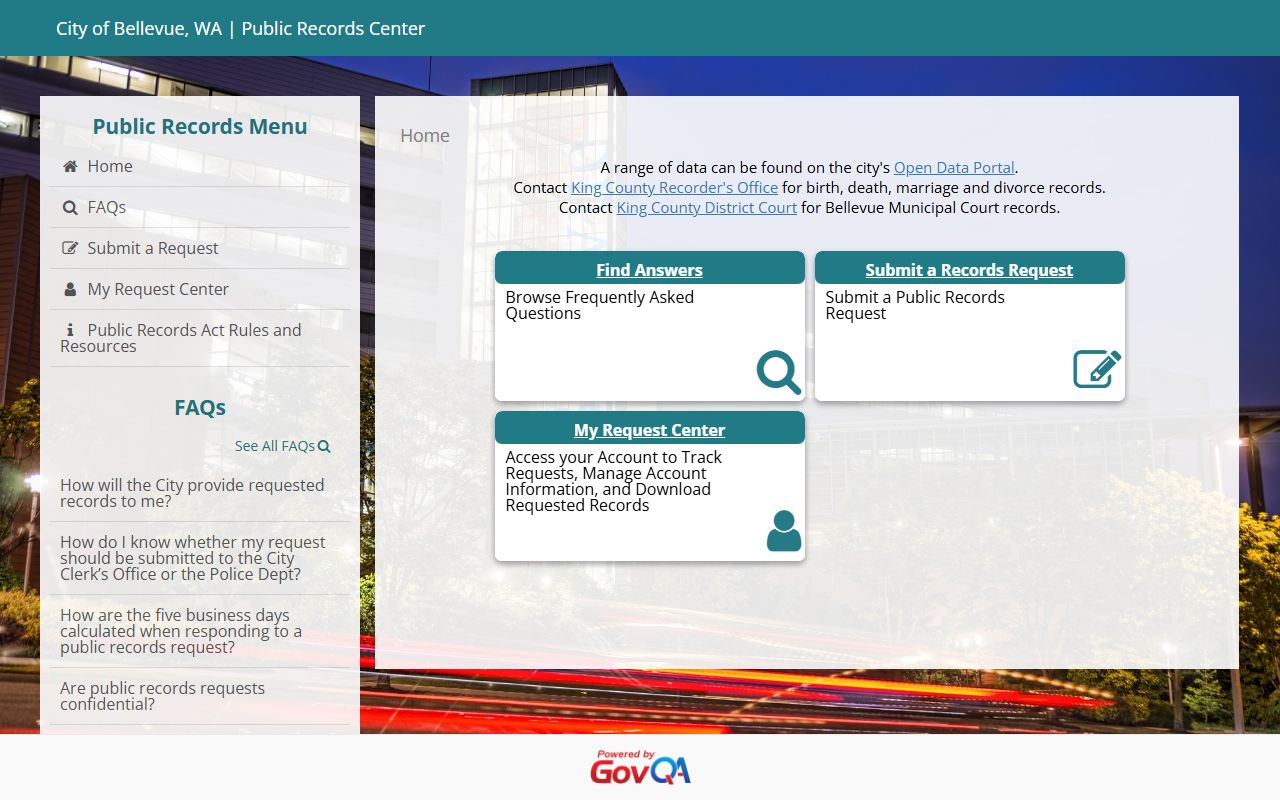The image size is (1280, 800).
Task: Click the large magnifier icon in Find Answers card
Action: point(778,372)
